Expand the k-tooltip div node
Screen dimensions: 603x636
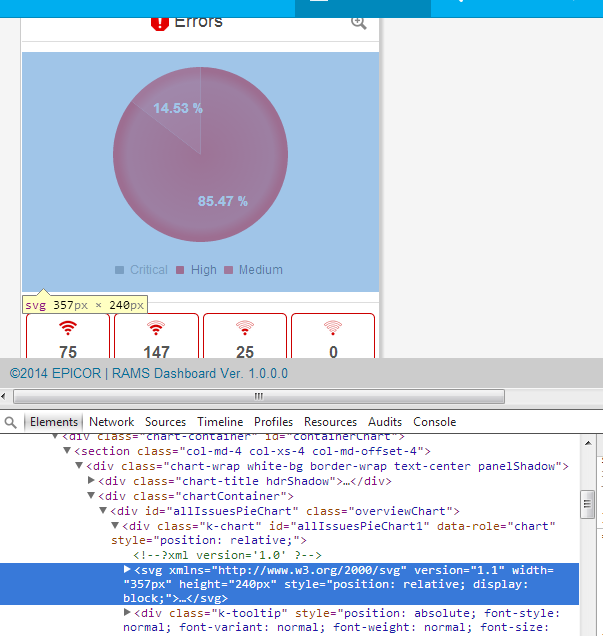pos(127,612)
